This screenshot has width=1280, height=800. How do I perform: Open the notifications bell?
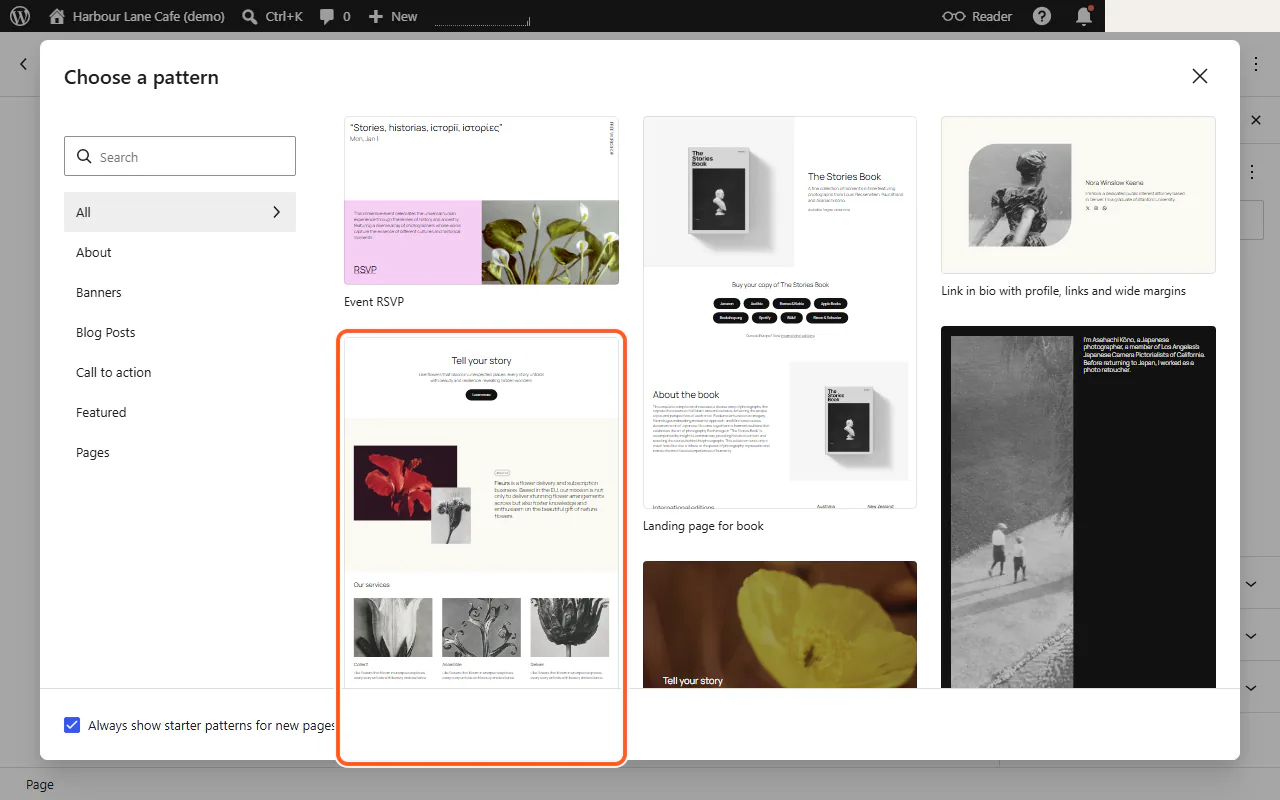[x=1084, y=16]
